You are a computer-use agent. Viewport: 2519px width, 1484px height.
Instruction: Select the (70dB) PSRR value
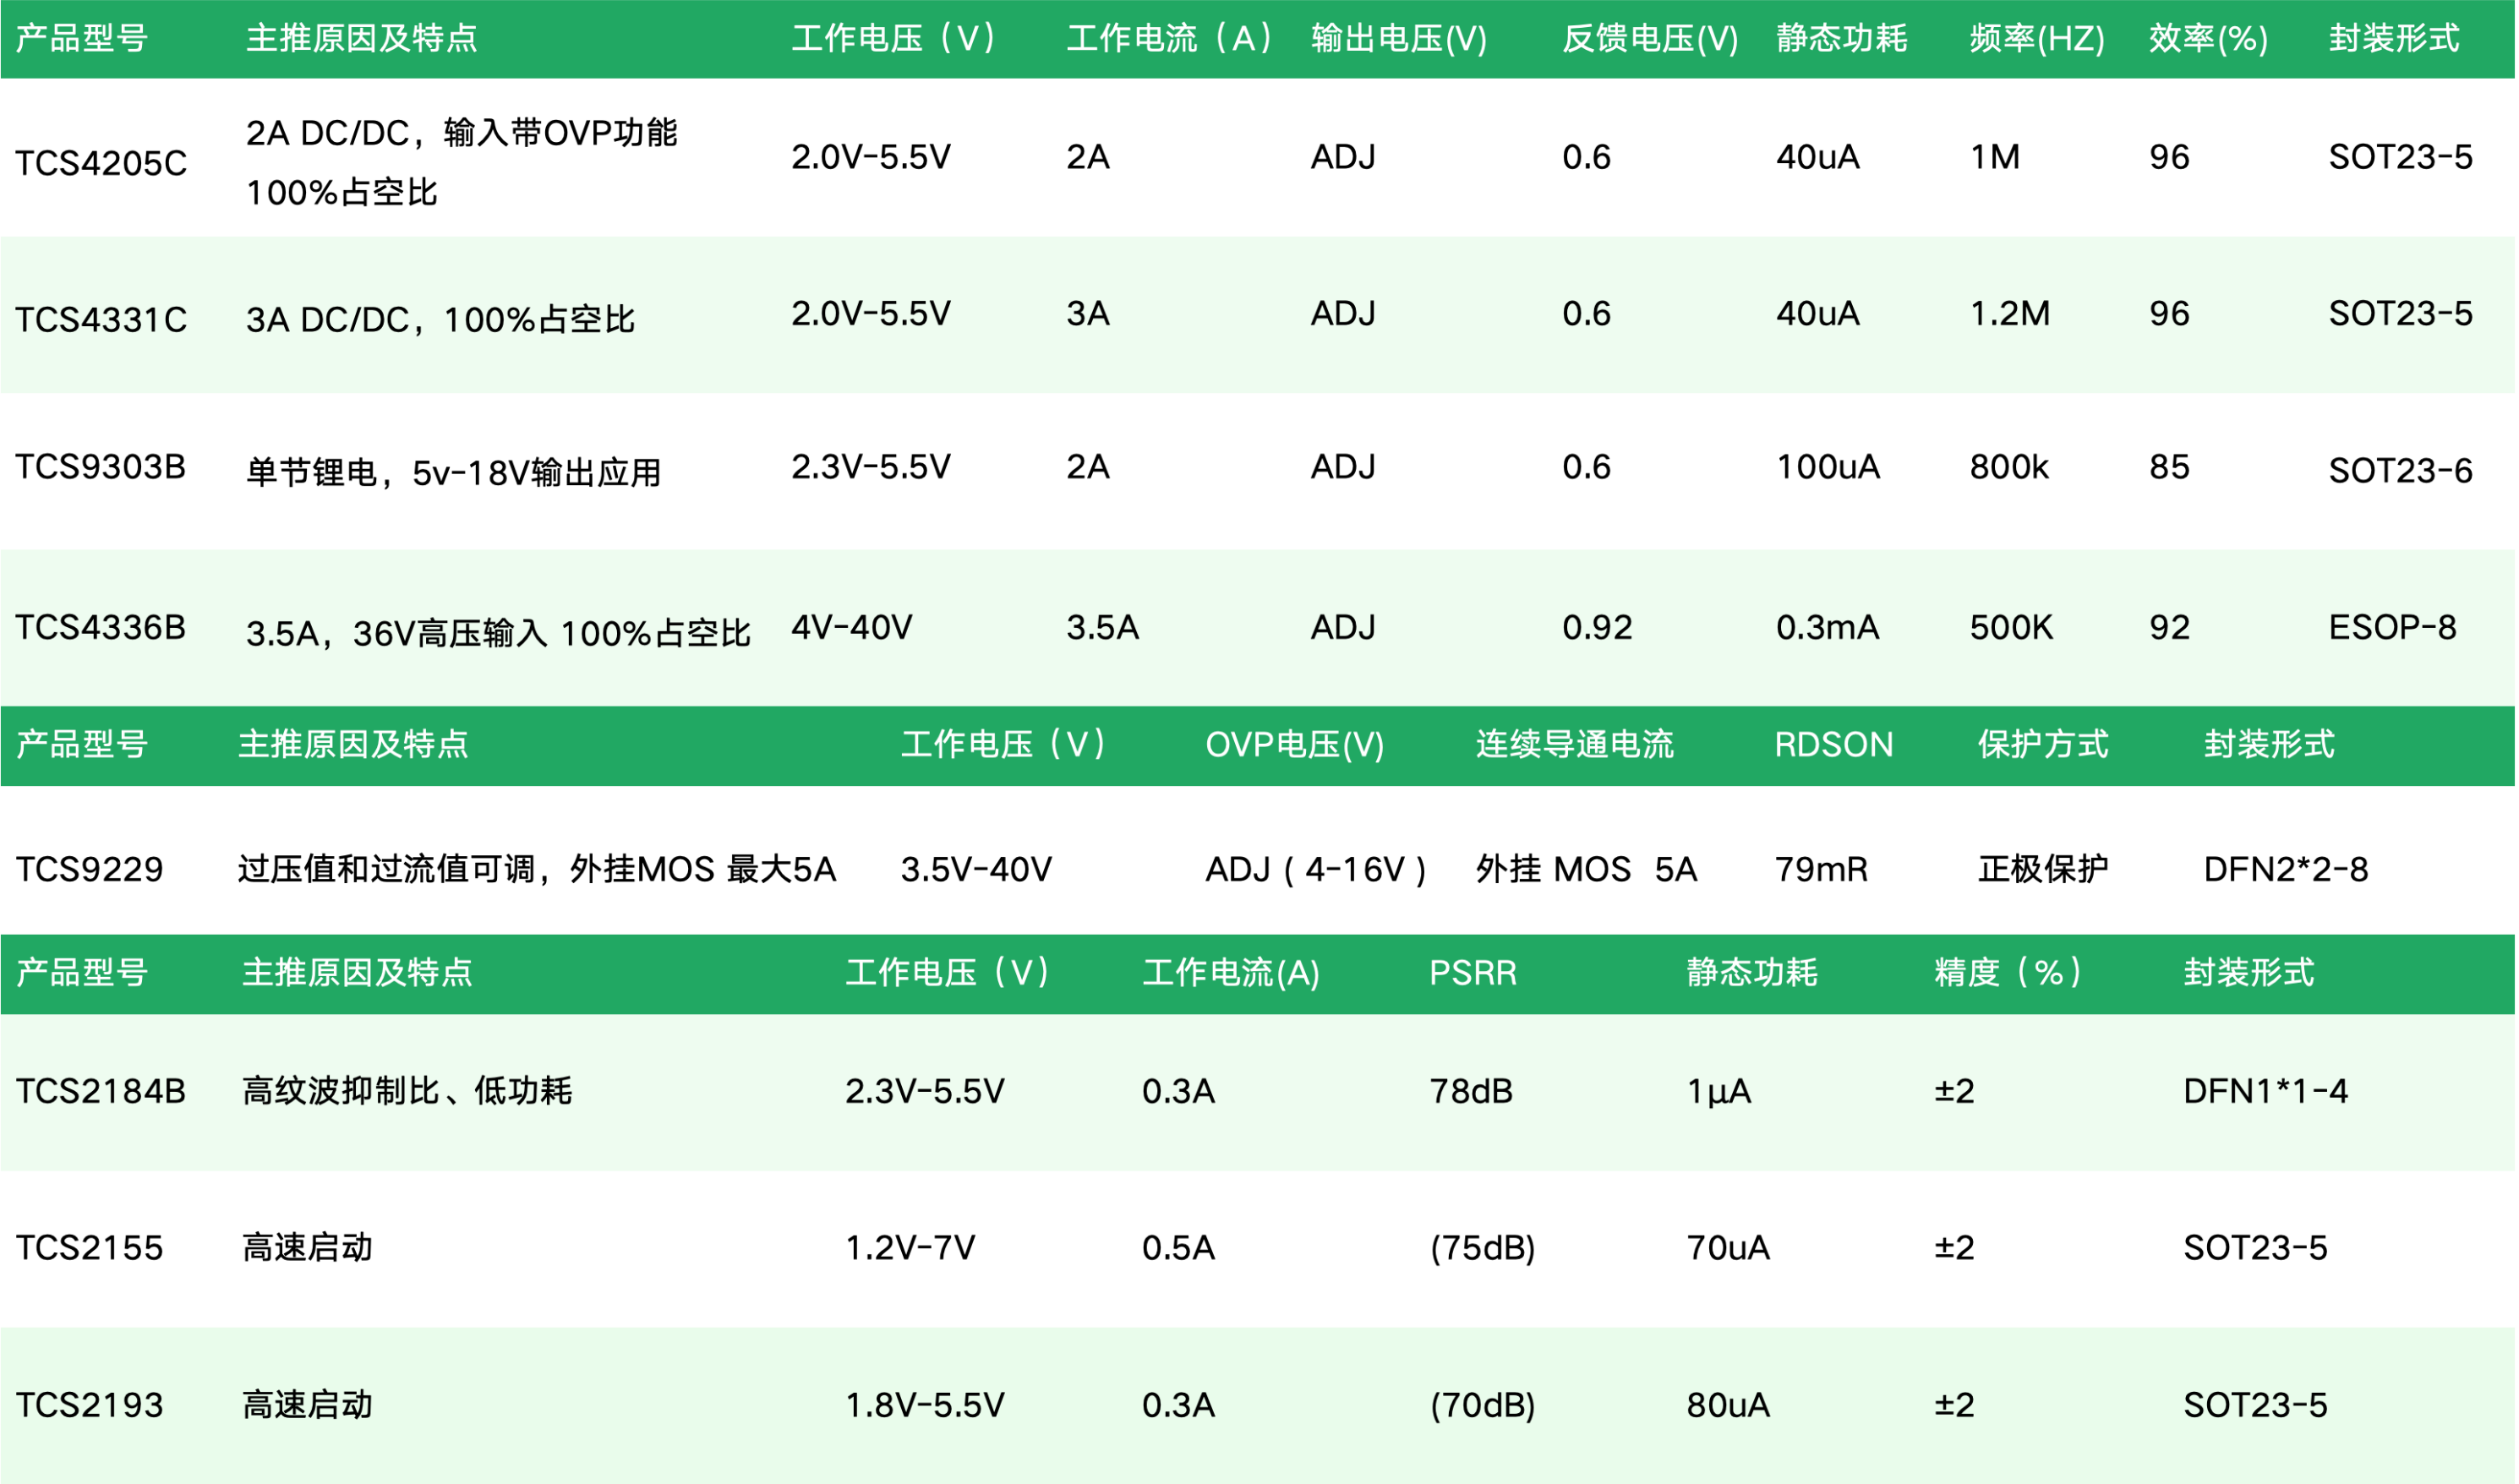(x=1482, y=1406)
